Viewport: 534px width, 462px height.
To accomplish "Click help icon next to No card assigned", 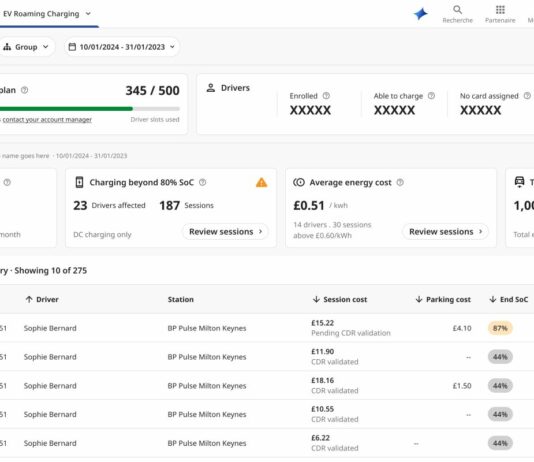I will pyautogui.click(x=527, y=96).
